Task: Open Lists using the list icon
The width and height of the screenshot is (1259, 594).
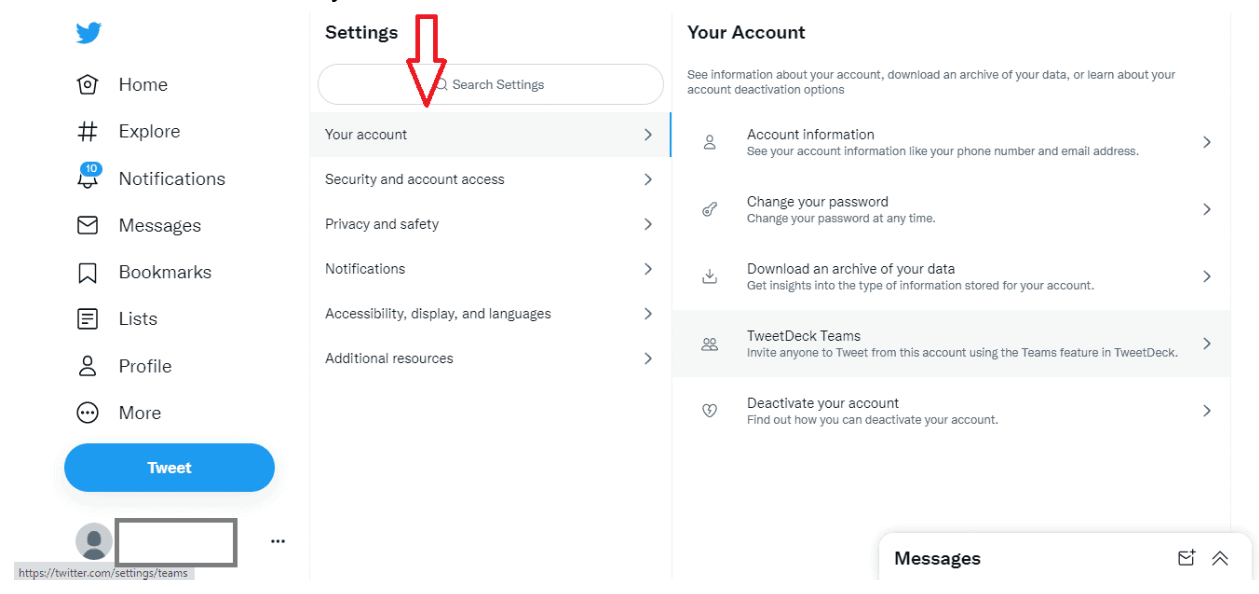Action: point(89,318)
